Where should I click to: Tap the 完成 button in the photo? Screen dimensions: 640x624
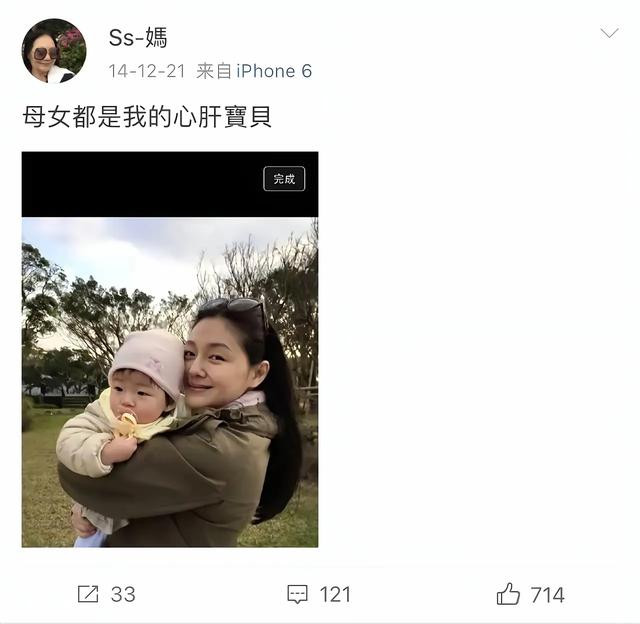(284, 178)
